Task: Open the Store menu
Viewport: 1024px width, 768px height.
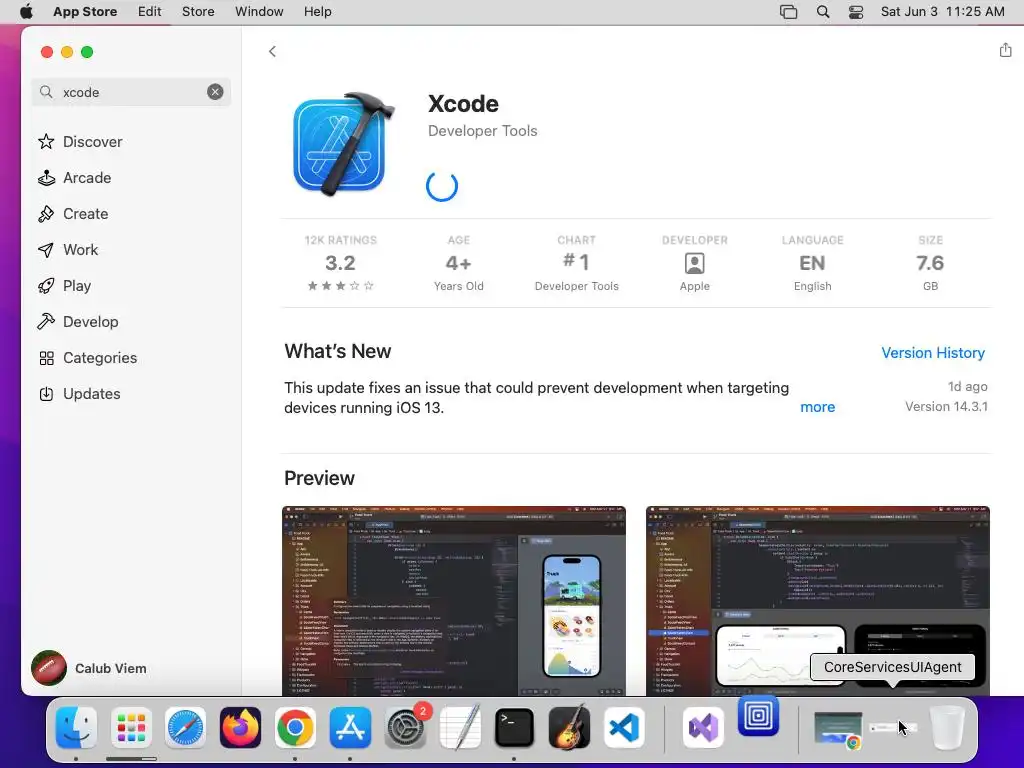Action: (198, 12)
